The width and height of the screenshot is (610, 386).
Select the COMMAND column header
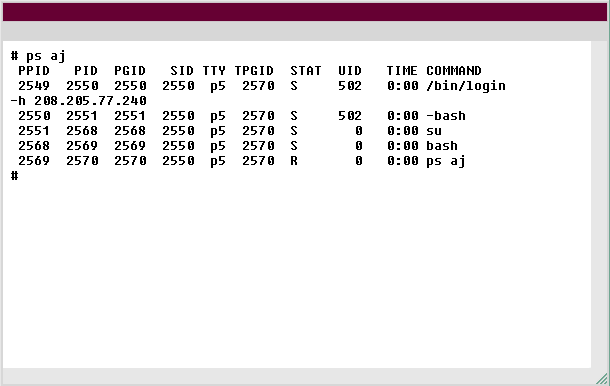[454, 71]
